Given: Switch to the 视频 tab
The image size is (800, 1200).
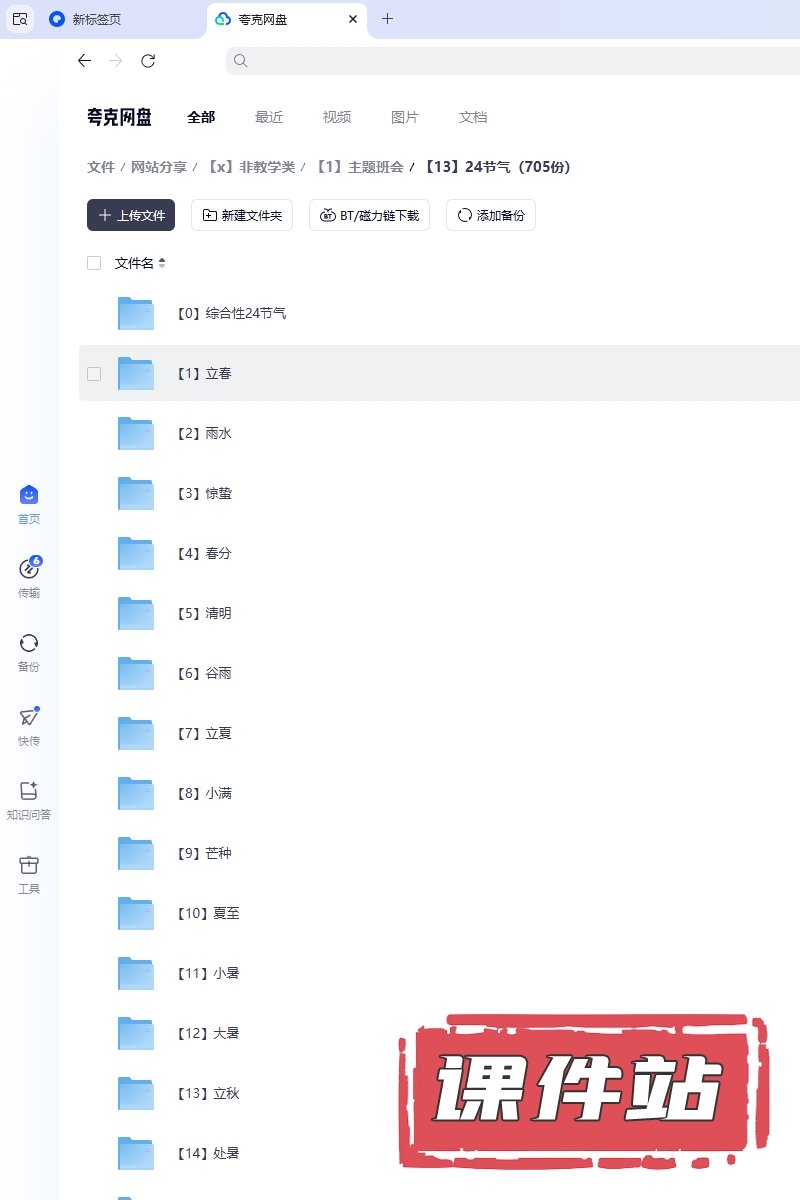Looking at the screenshot, I should [337, 117].
